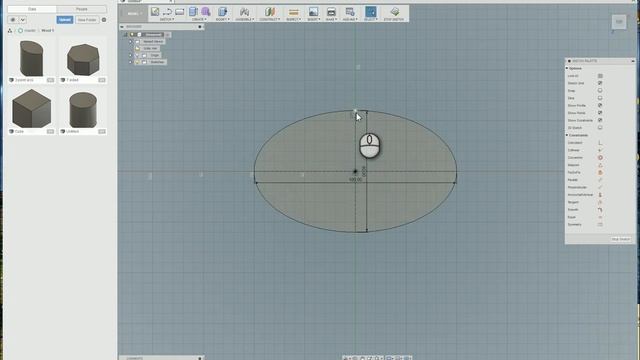
Task: Apply the Symmetry constraint icon
Action: tap(600, 224)
